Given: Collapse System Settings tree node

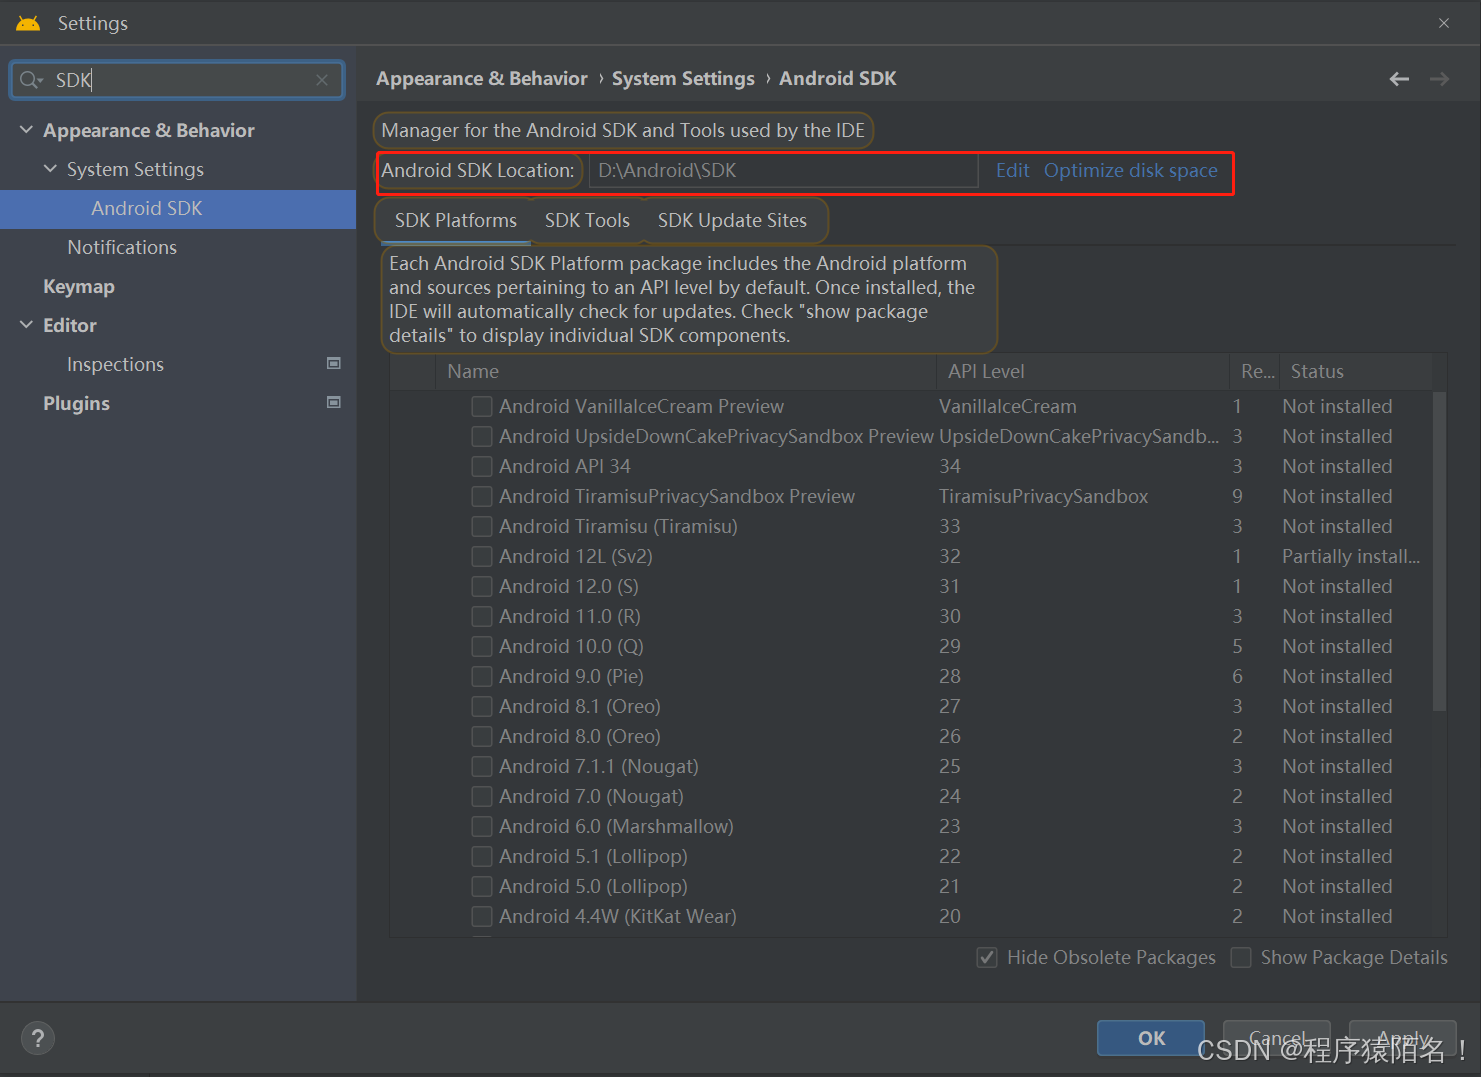Looking at the screenshot, I should point(50,169).
